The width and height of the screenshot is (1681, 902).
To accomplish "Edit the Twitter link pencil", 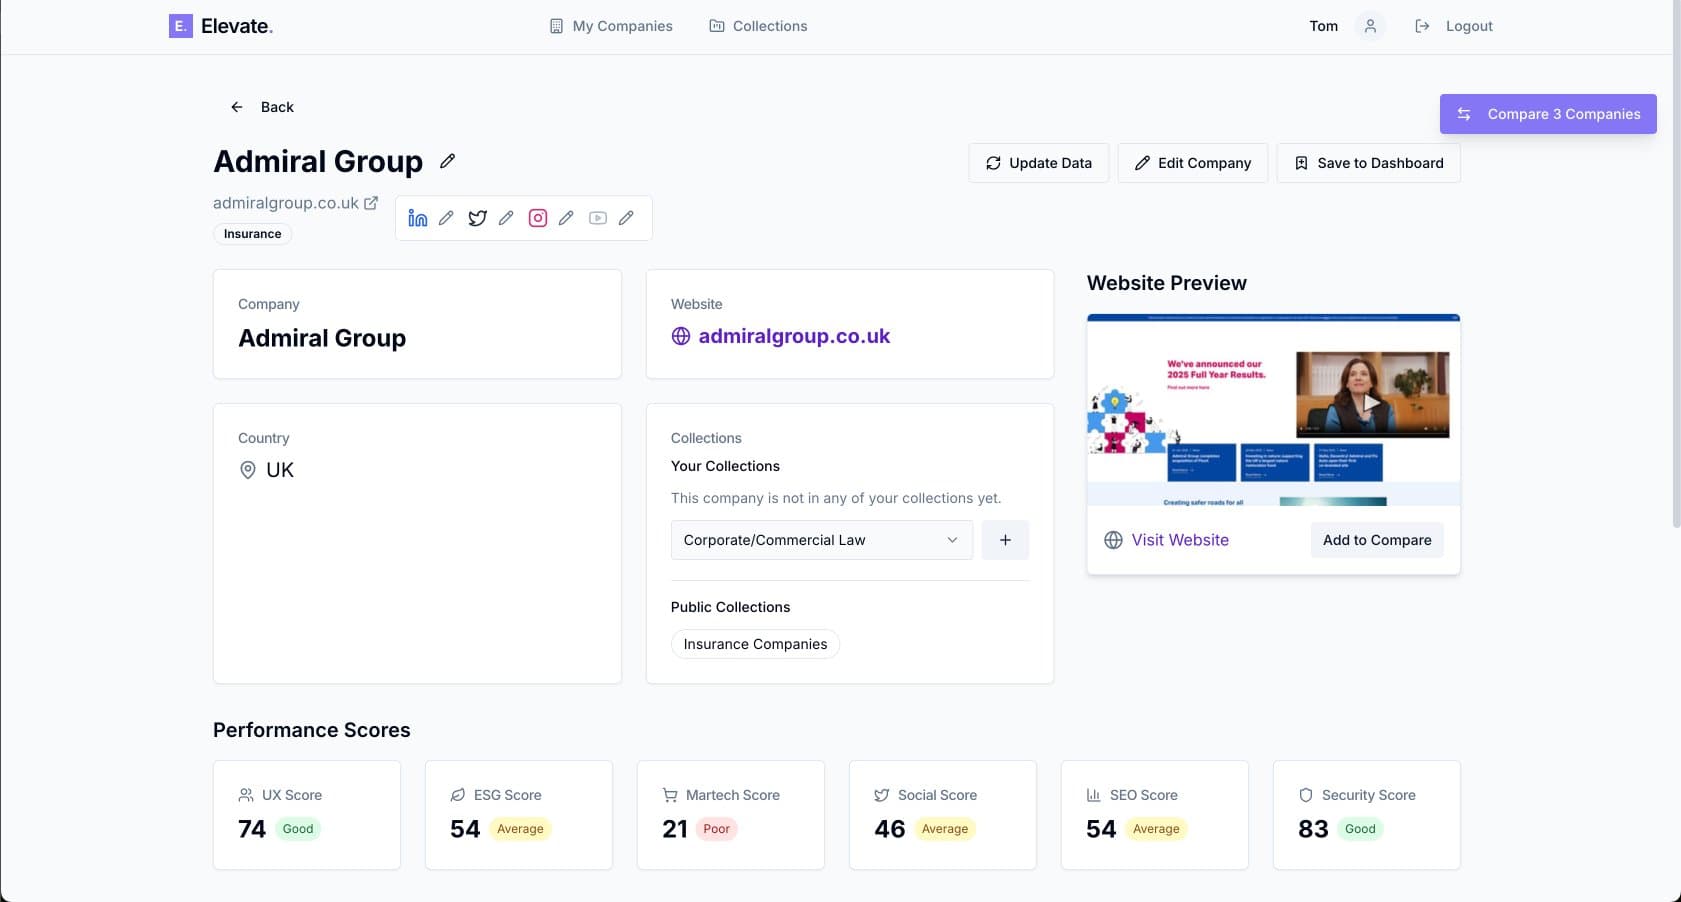I will click(506, 218).
